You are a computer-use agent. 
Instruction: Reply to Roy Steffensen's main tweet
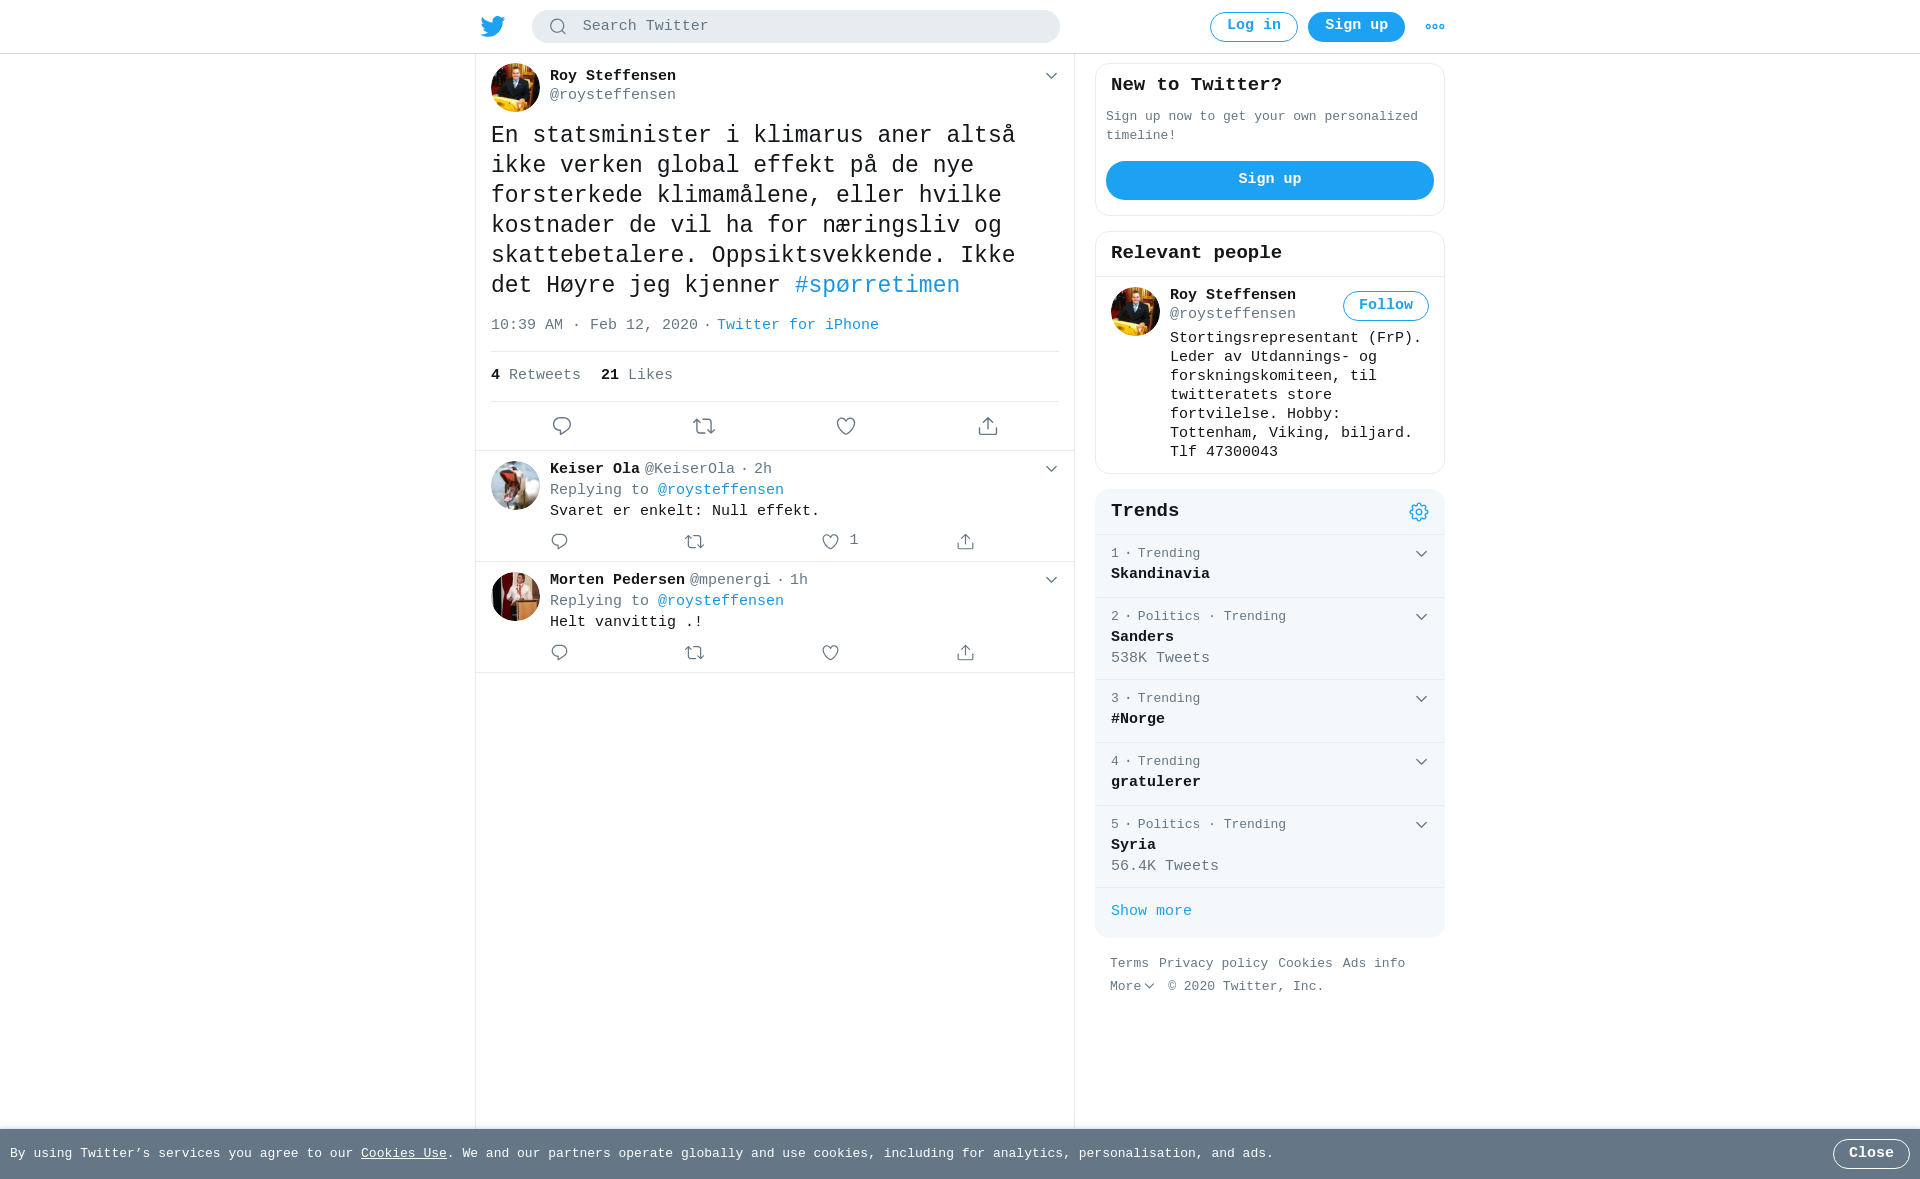click(x=562, y=426)
